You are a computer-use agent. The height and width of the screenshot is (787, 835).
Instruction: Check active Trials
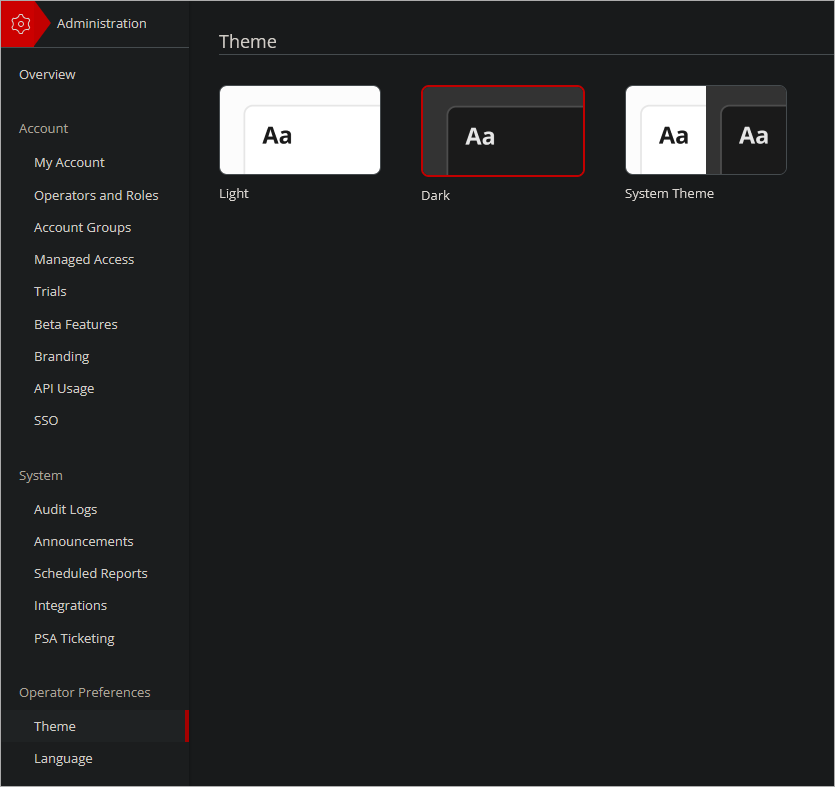(50, 291)
